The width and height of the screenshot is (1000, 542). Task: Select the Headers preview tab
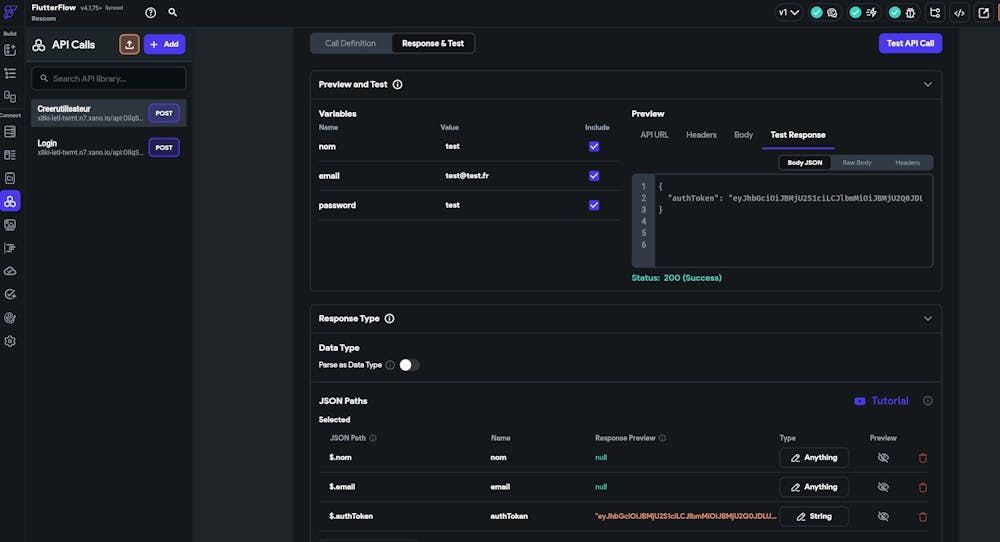[701, 135]
